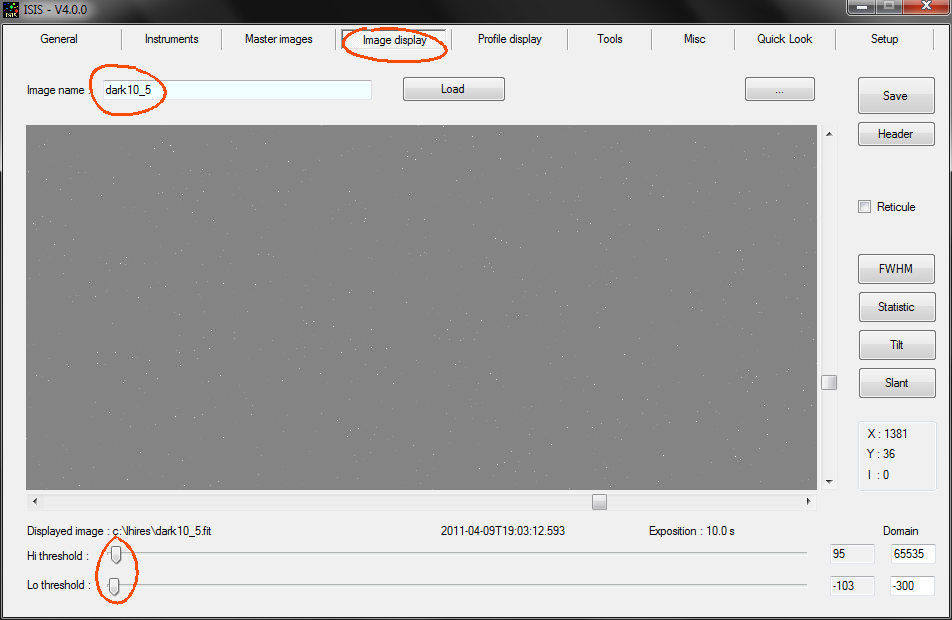Click the Hi threshold slider handle
952x620 pixels.
click(x=116, y=554)
